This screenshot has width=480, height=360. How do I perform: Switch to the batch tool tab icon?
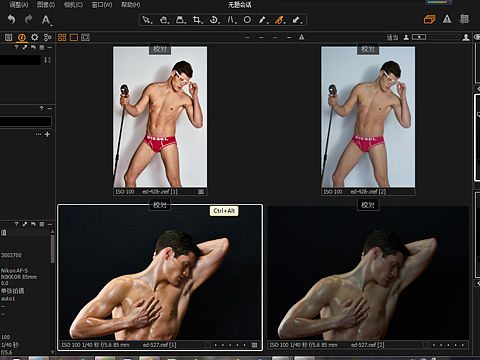point(48,37)
